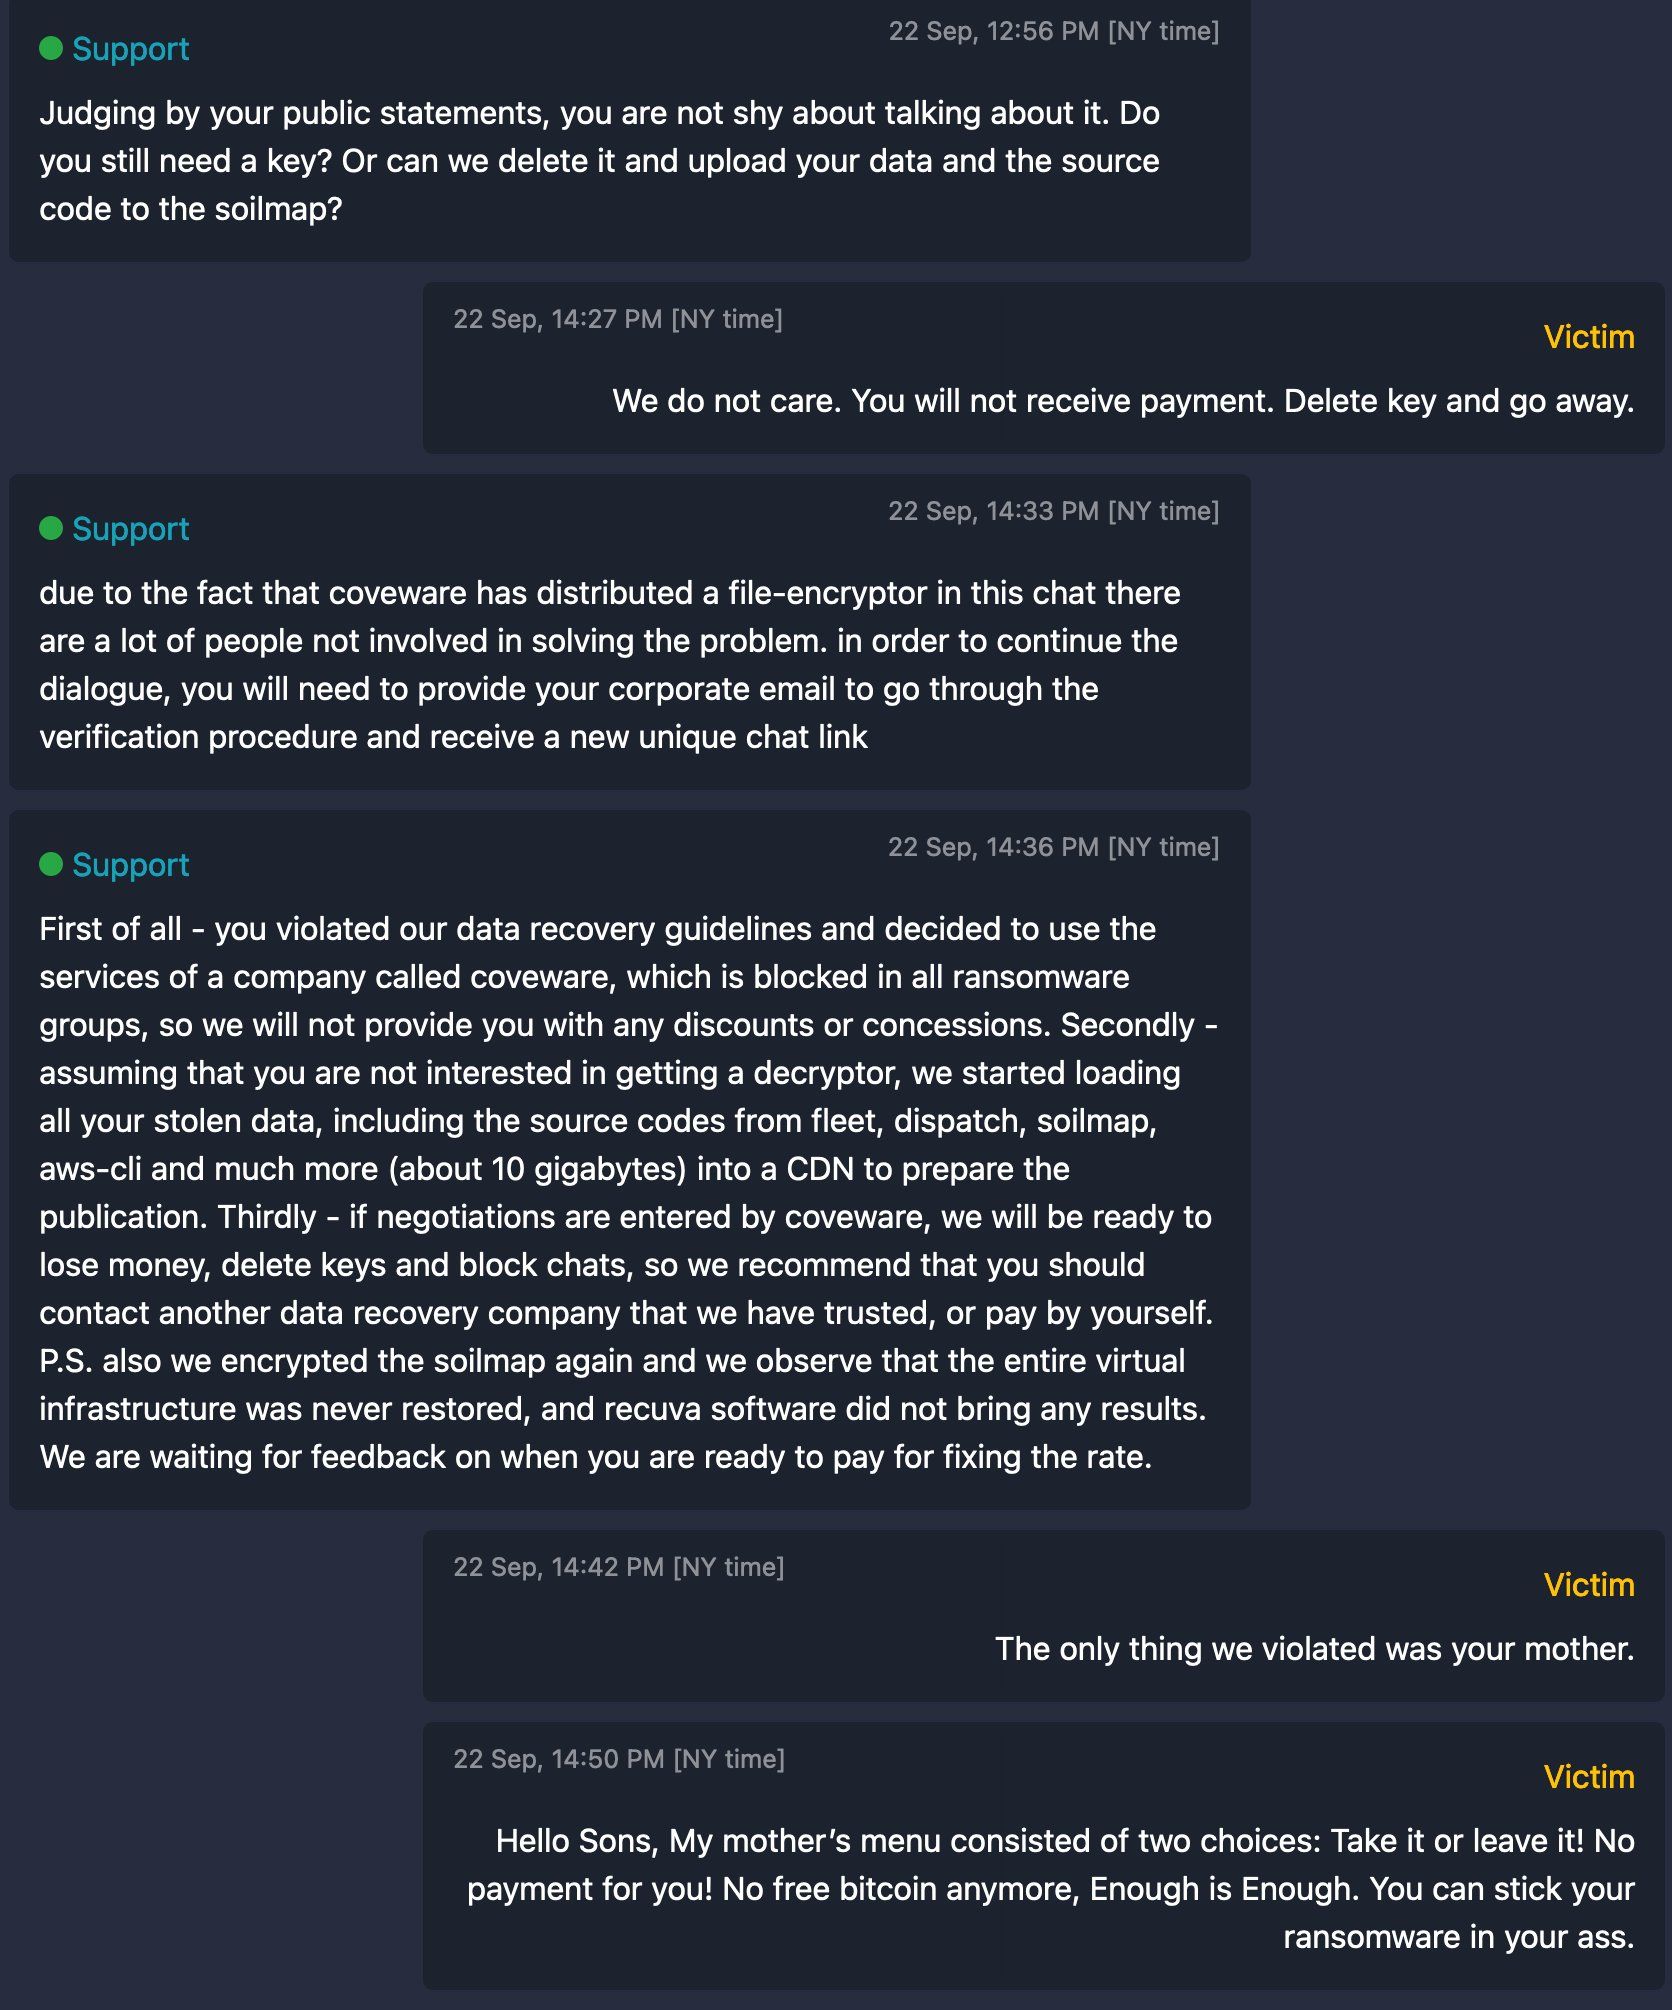Click the 22 Sep, 14:27 PM timestamp
This screenshot has width=1672, height=2010.
point(617,319)
